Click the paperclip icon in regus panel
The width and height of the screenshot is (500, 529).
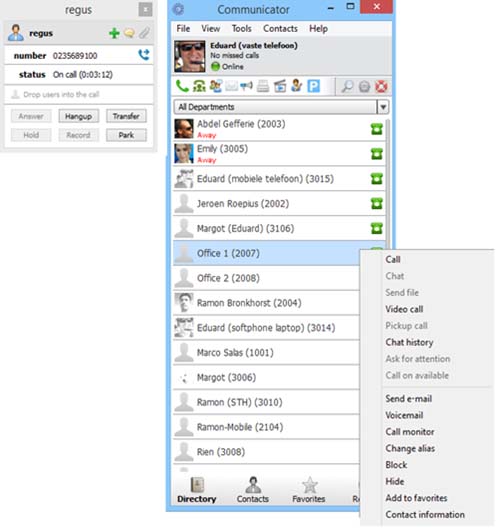click(144, 33)
